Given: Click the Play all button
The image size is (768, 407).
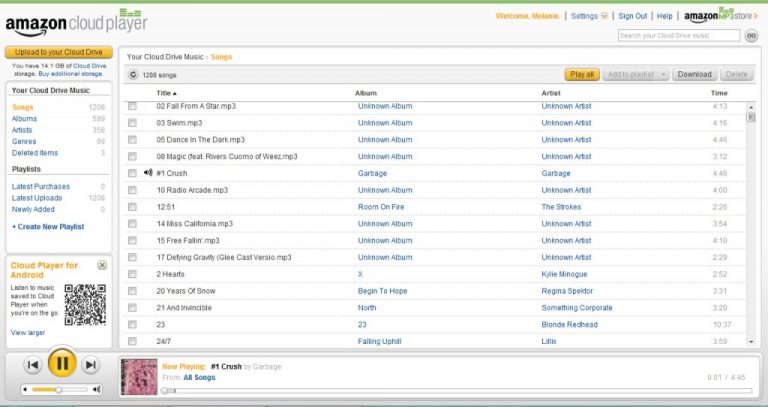Looking at the screenshot, I should 582,74.
